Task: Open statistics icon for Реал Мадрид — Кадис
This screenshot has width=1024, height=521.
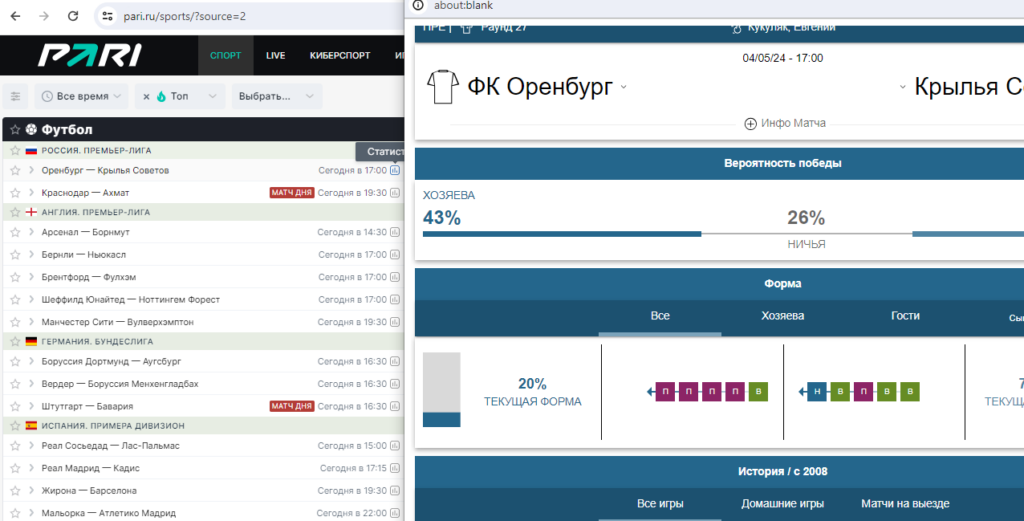Action: pos(394,468)
